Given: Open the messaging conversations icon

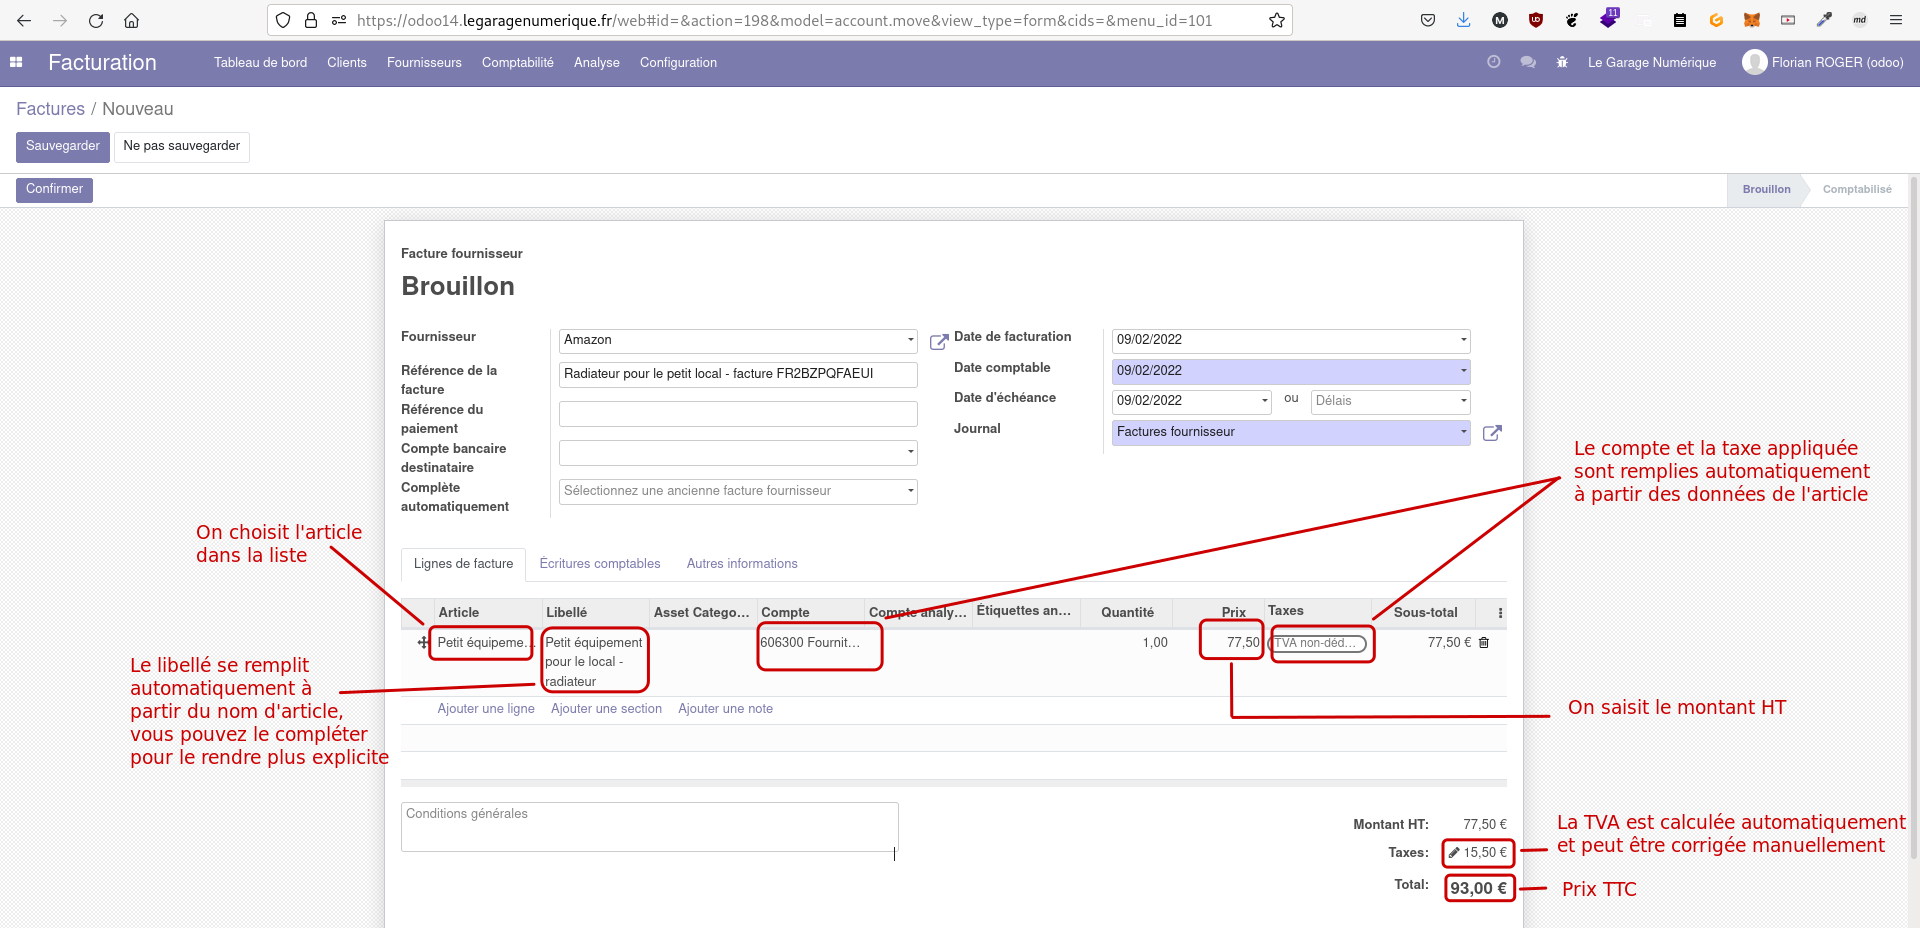Looking at the screenshot, I should [x=1528, y=62].
